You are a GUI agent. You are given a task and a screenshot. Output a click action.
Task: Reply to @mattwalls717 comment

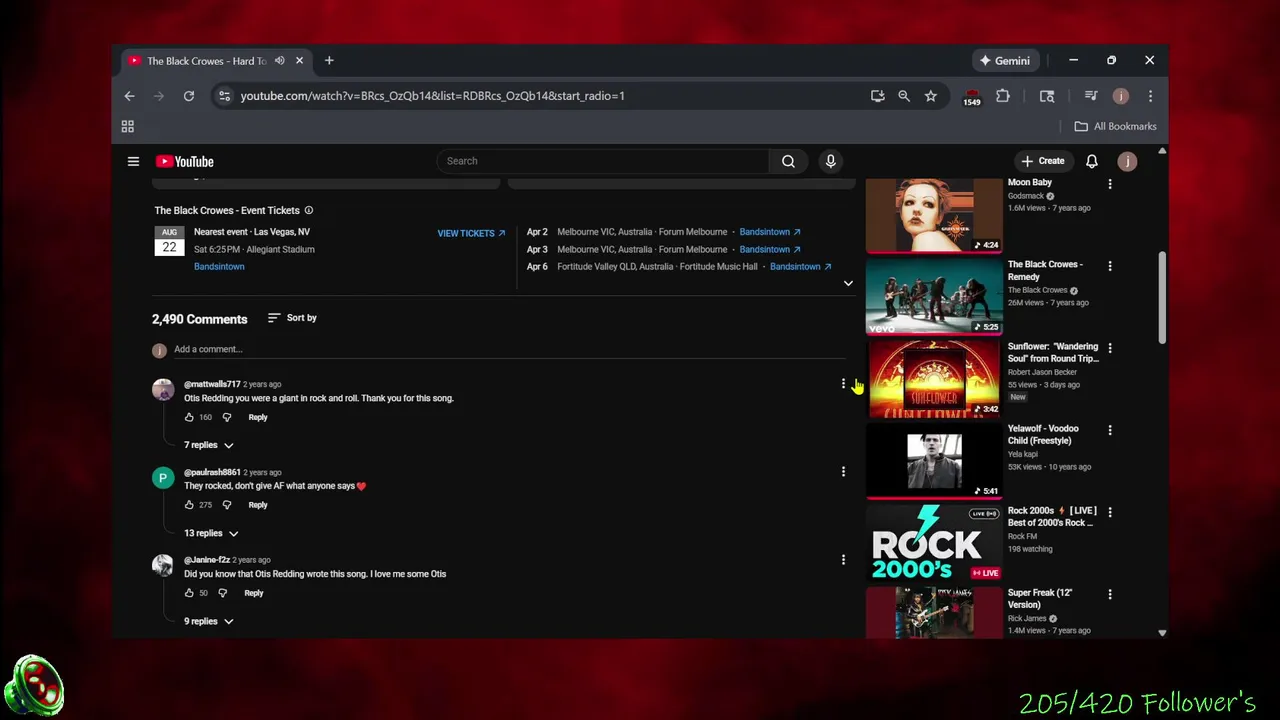tap(258, 417)
